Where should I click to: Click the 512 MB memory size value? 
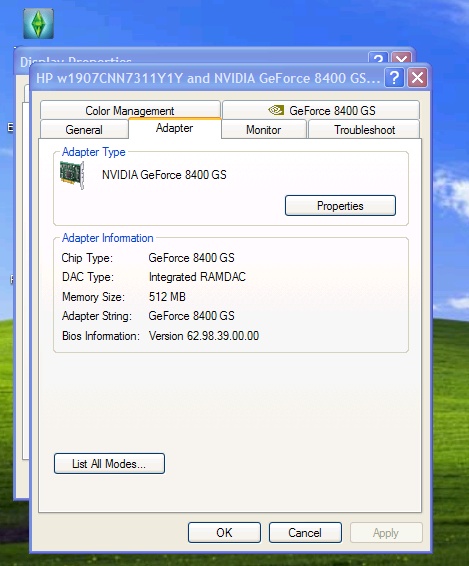[x=167, y=296]
